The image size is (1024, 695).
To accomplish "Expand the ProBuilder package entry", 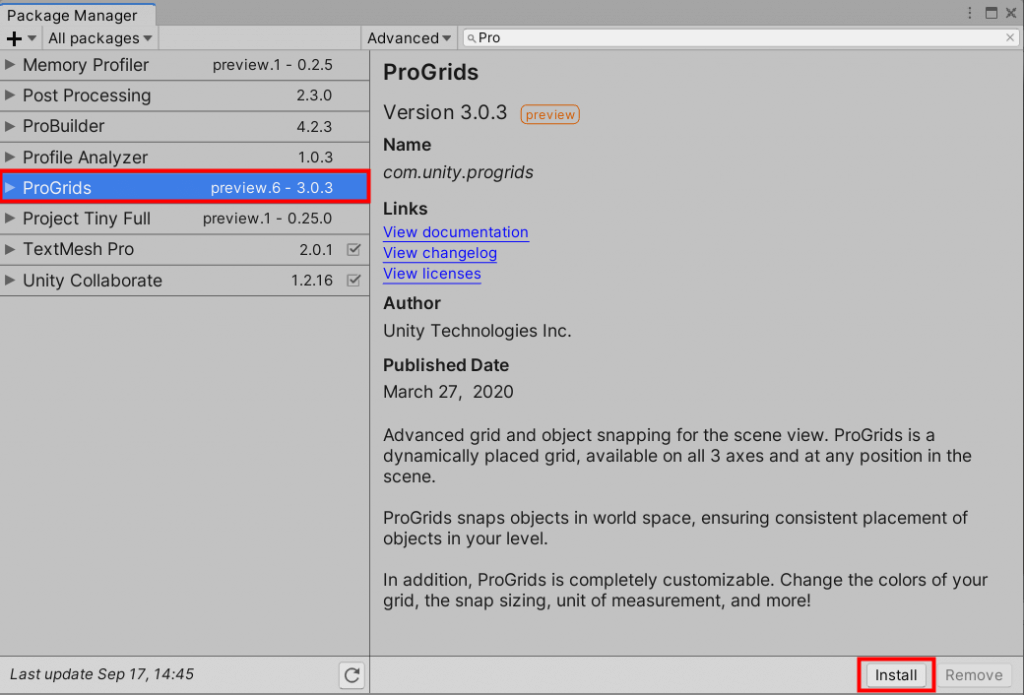I will coord(9,126).
